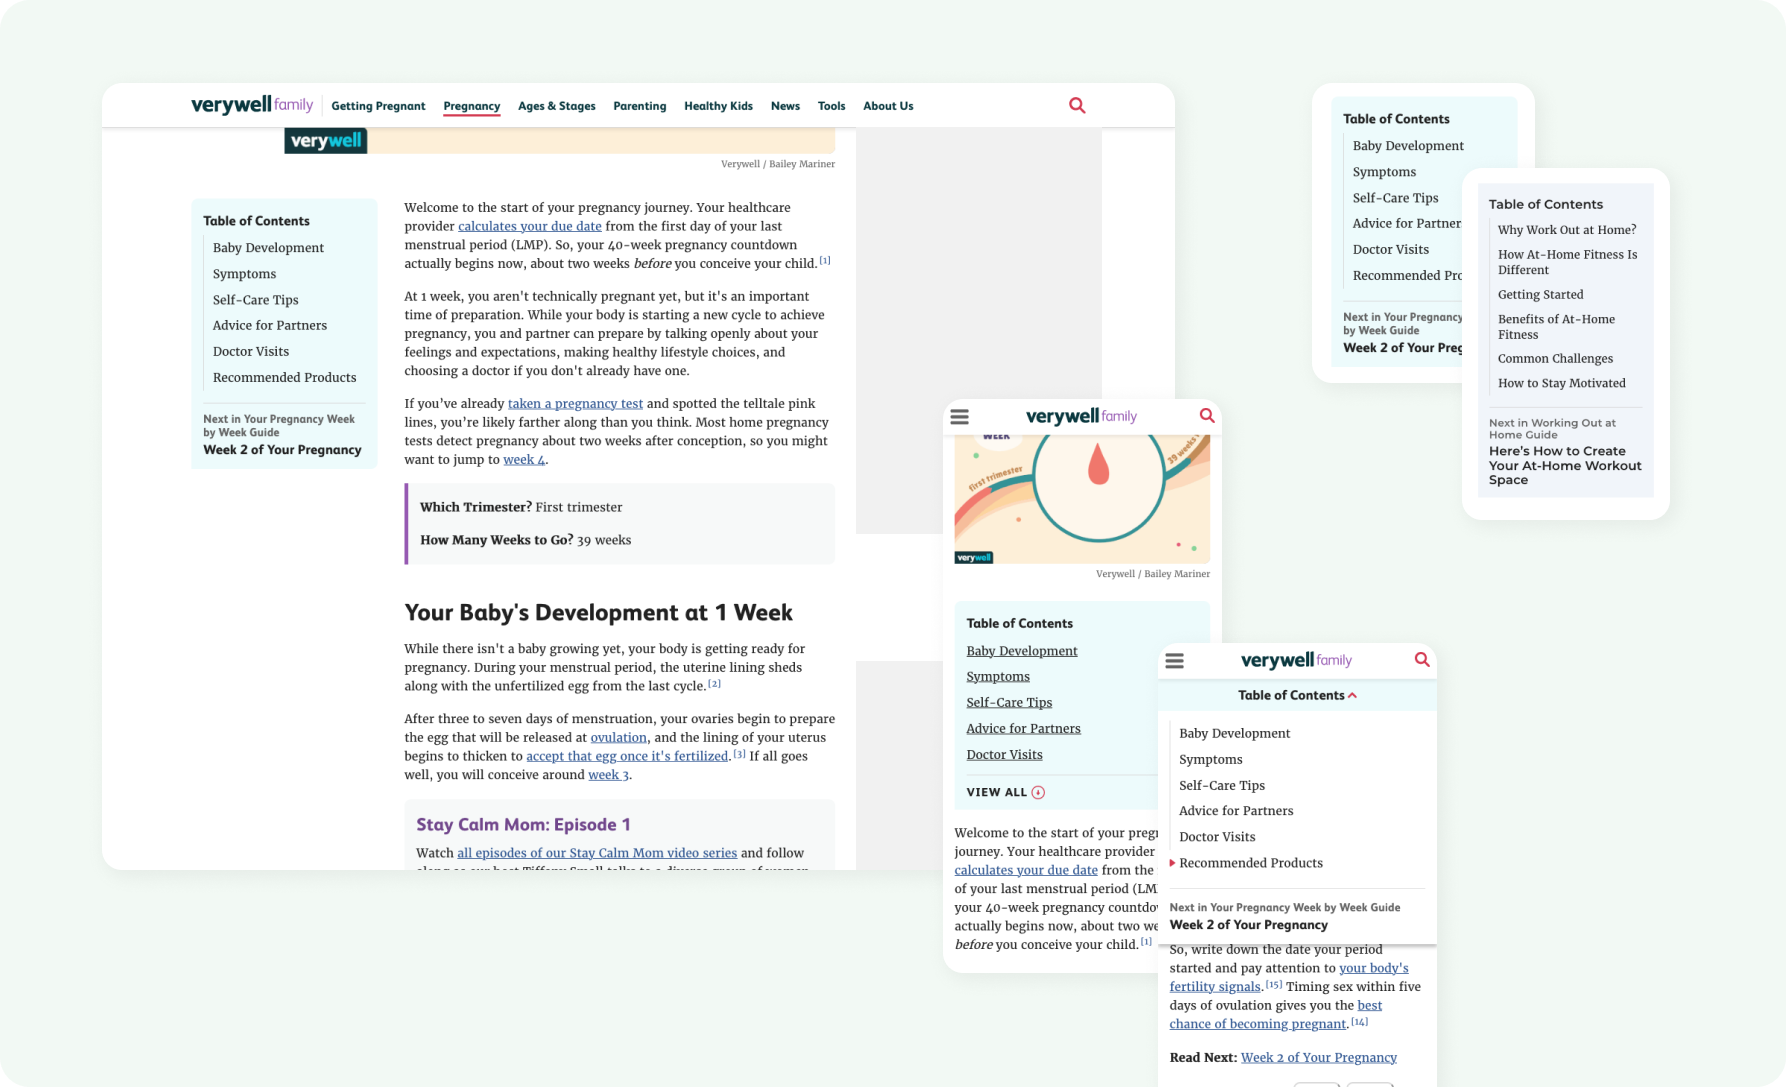Open Week 2 of Your Pregnancy in desktop sidebar
Viewport: 1786px width, 1087px height.
coord(282,450)
